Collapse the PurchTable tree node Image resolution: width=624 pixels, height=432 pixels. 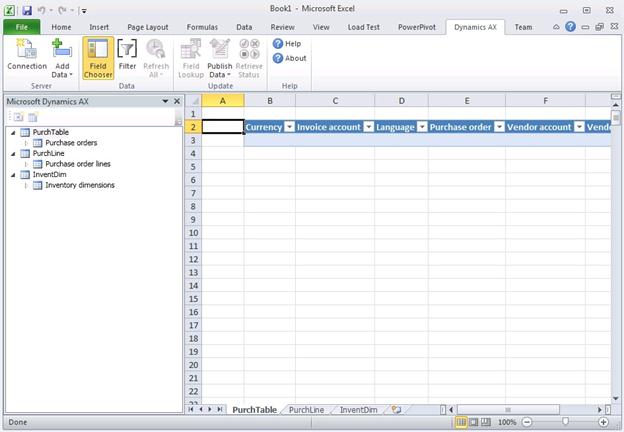pos(13,132)
